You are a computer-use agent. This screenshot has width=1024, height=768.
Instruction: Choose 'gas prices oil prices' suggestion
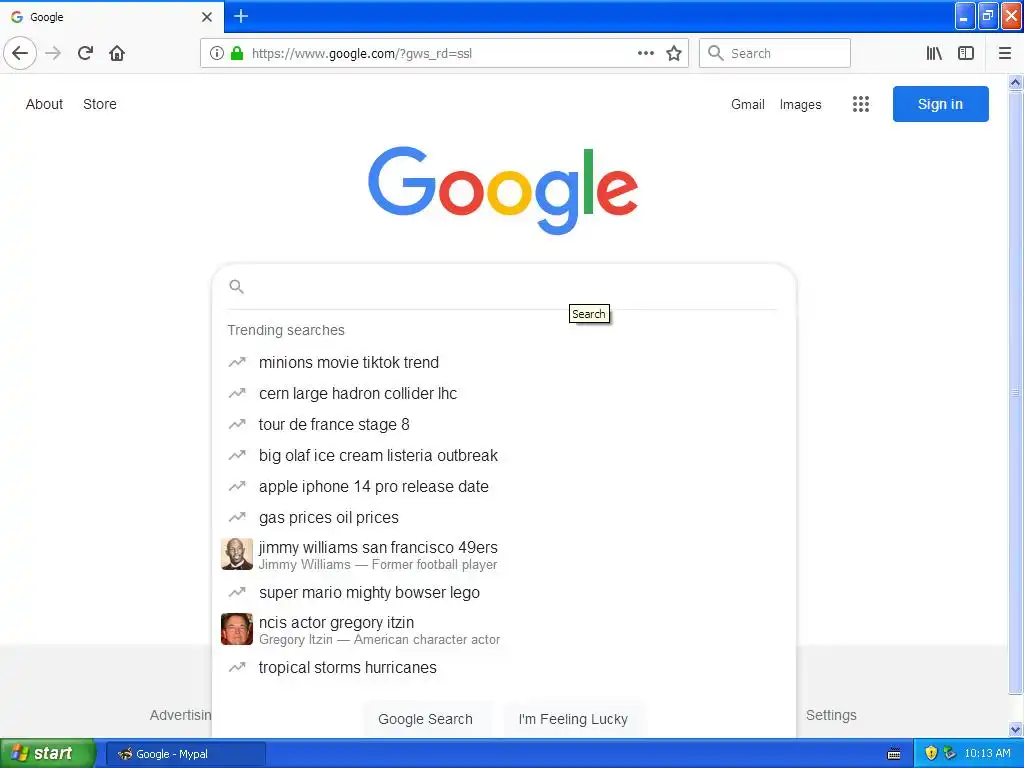[503, 517]
